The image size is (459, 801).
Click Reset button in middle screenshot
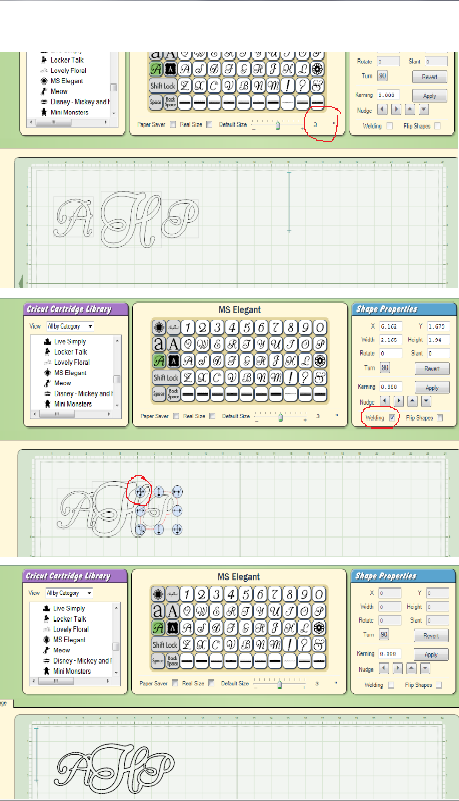tap(432, 369)
